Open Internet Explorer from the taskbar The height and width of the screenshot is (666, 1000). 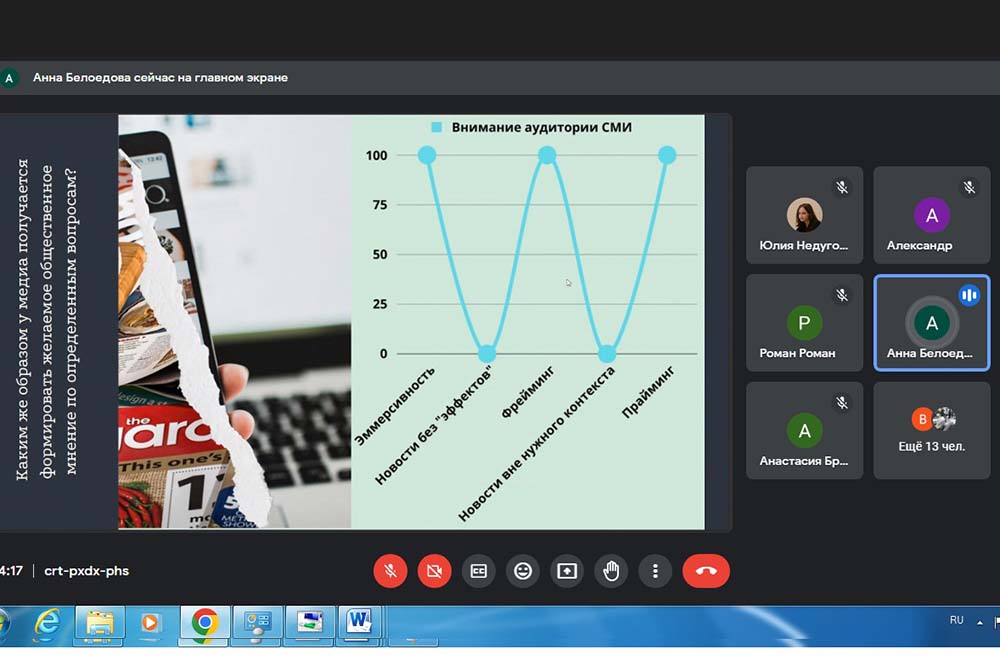(46, 624)
